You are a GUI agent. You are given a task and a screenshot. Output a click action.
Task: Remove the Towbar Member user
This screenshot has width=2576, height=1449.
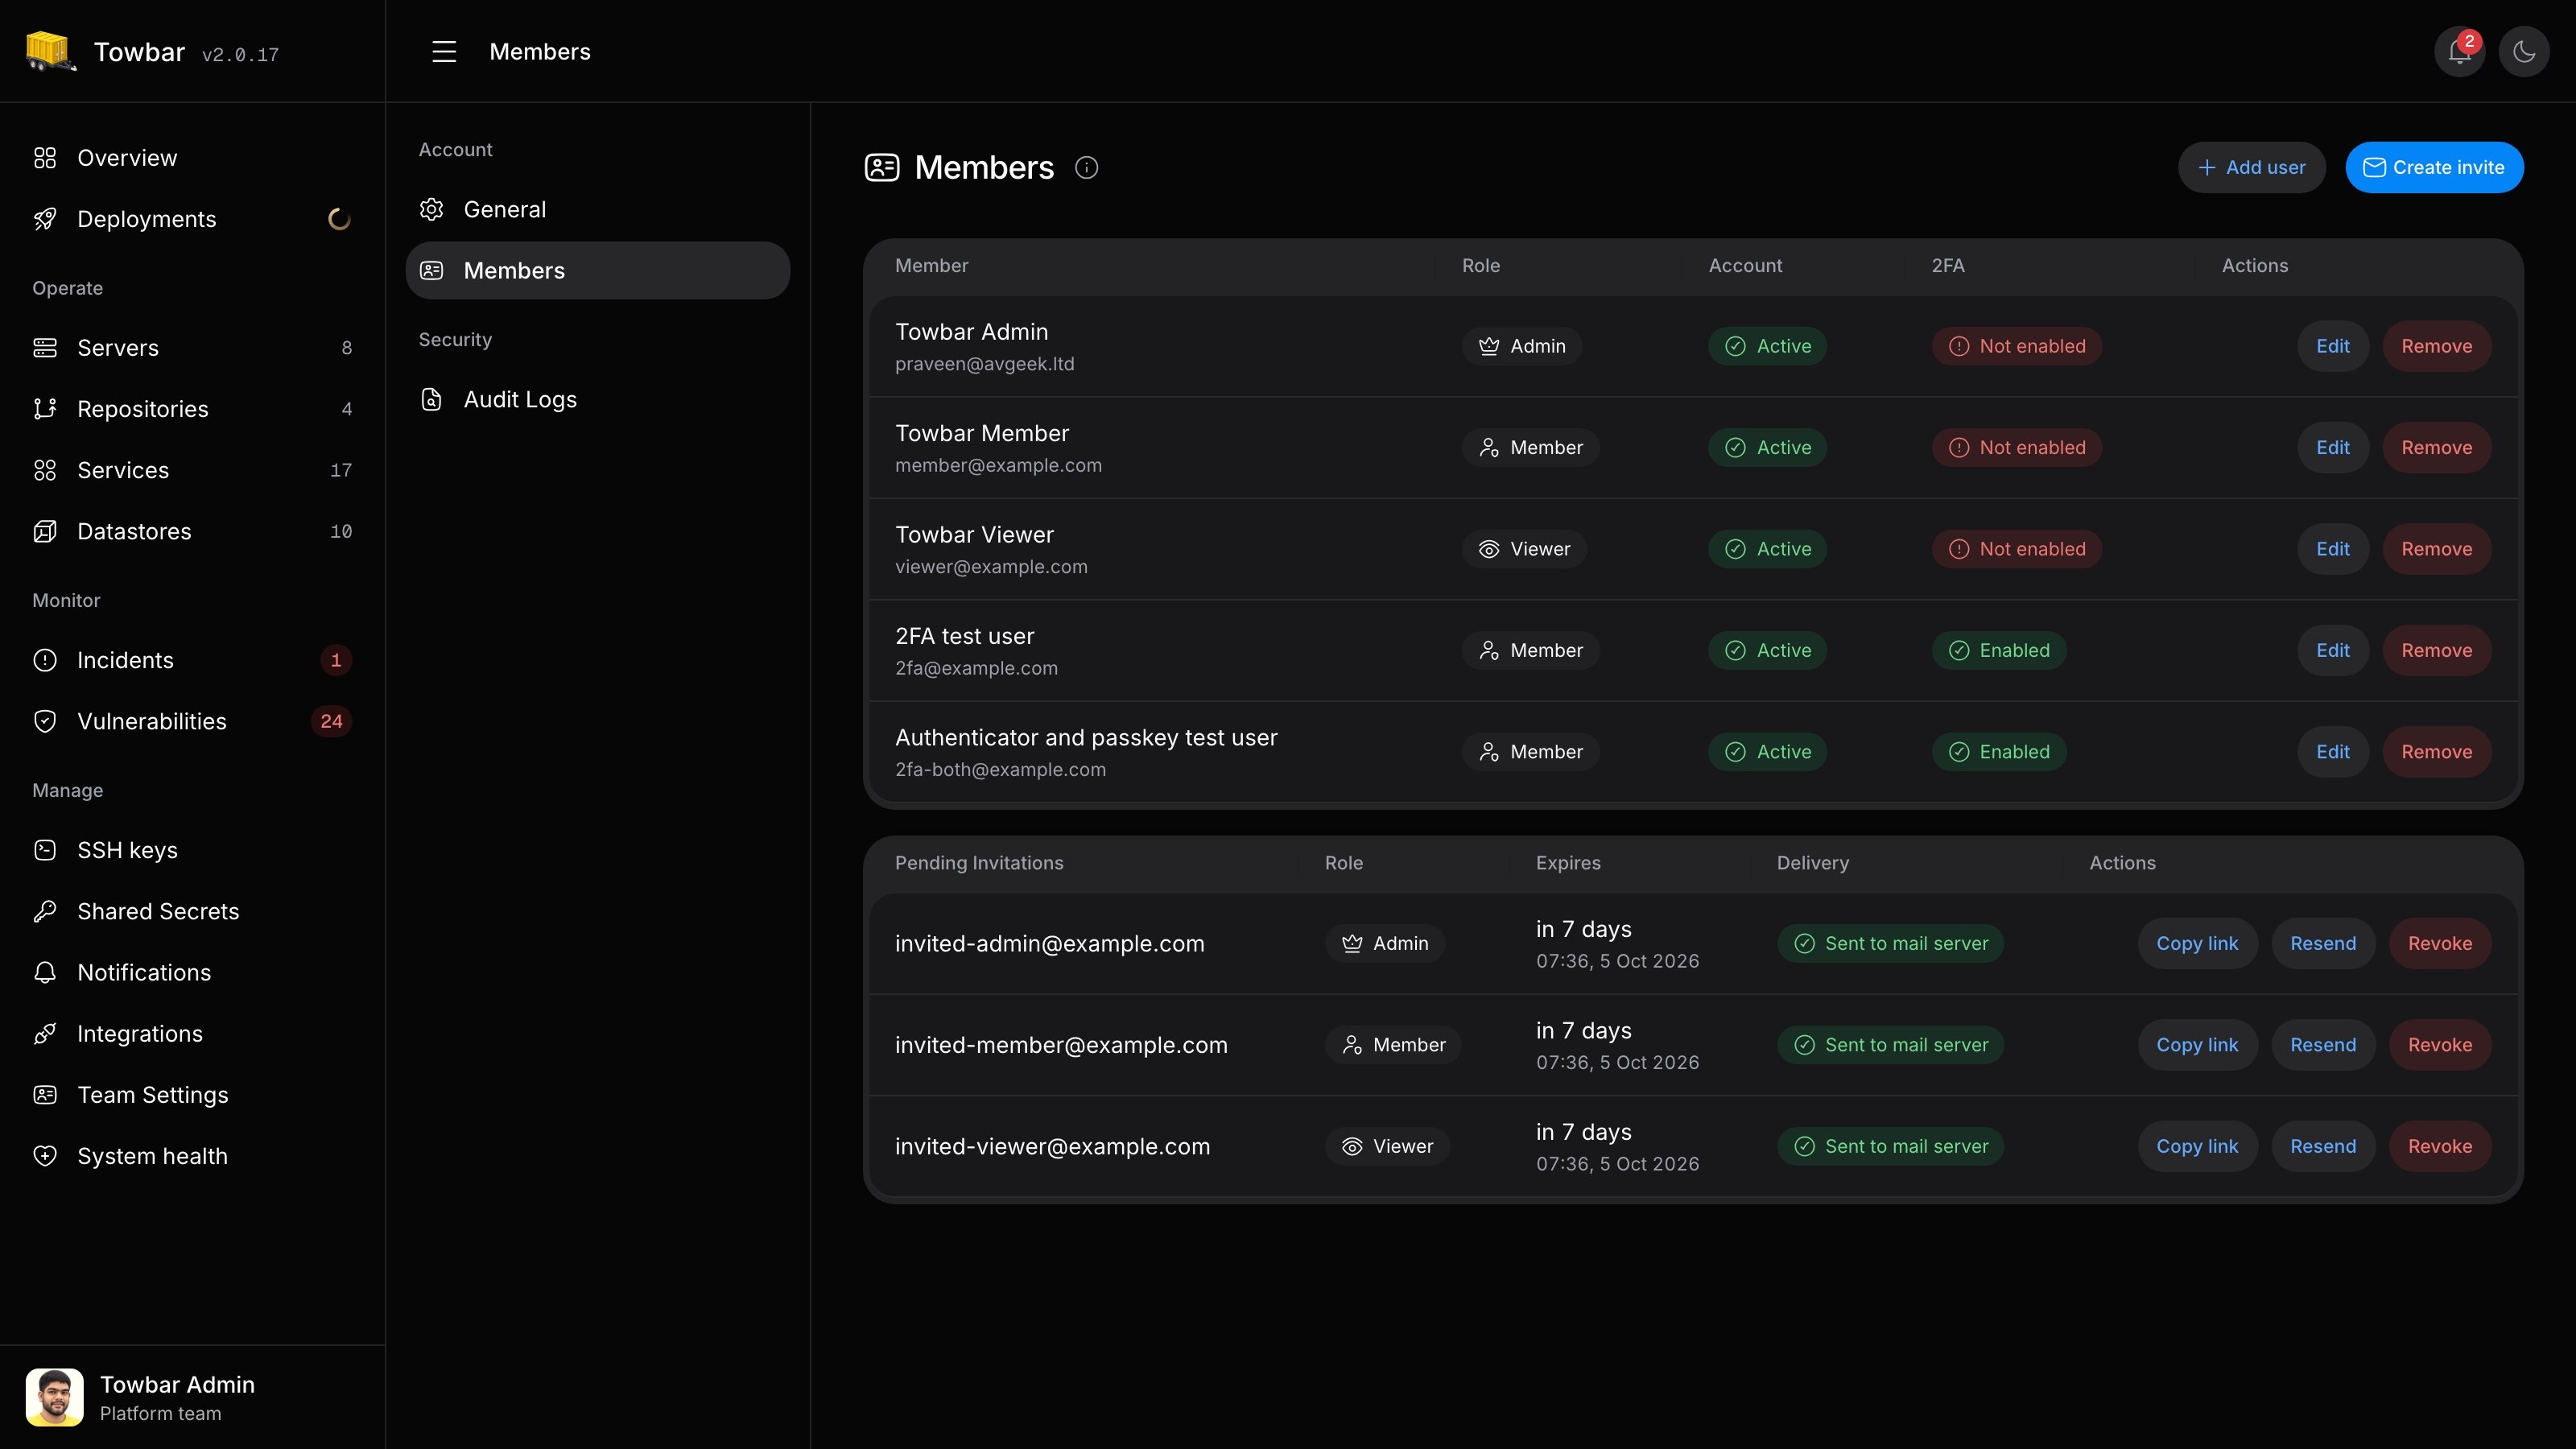(2436, 448)
